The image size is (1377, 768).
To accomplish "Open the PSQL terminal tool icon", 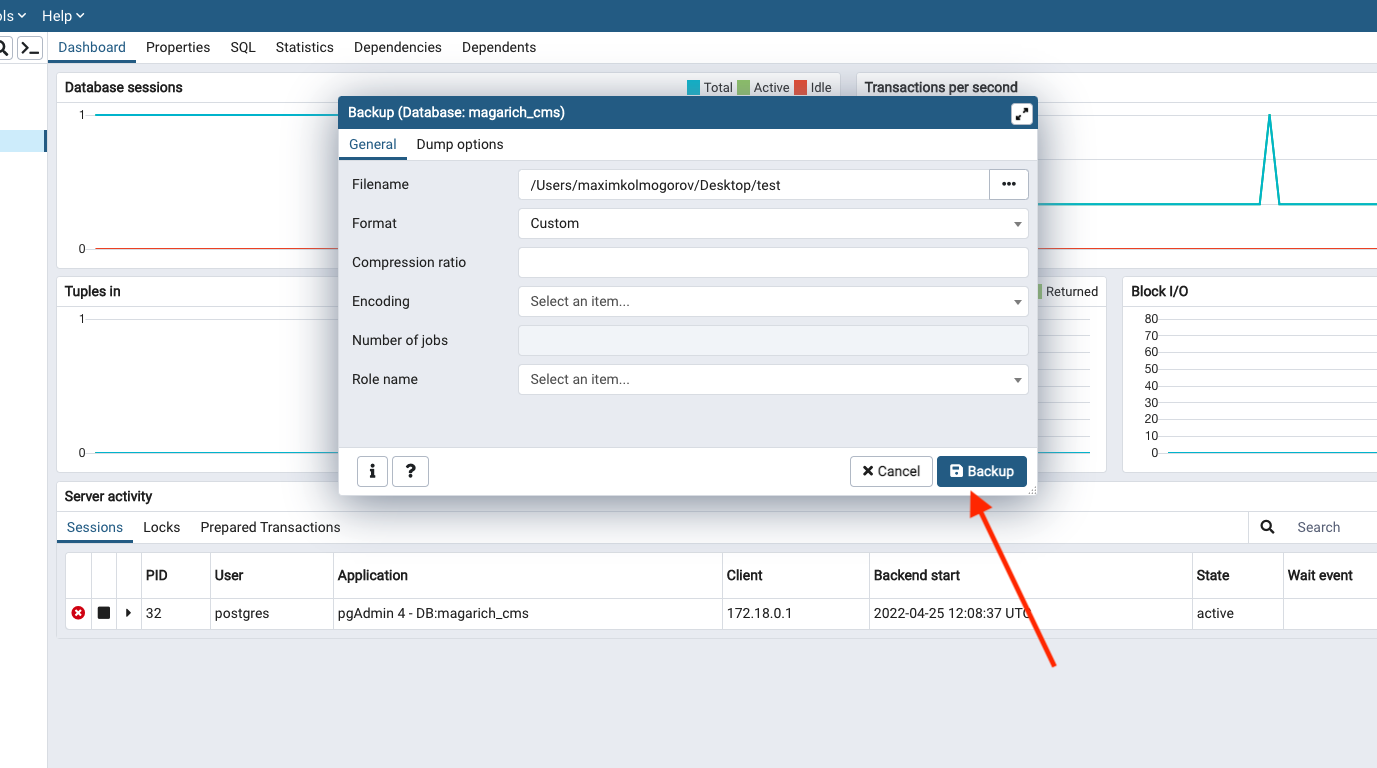I will (x=30, y=47).
